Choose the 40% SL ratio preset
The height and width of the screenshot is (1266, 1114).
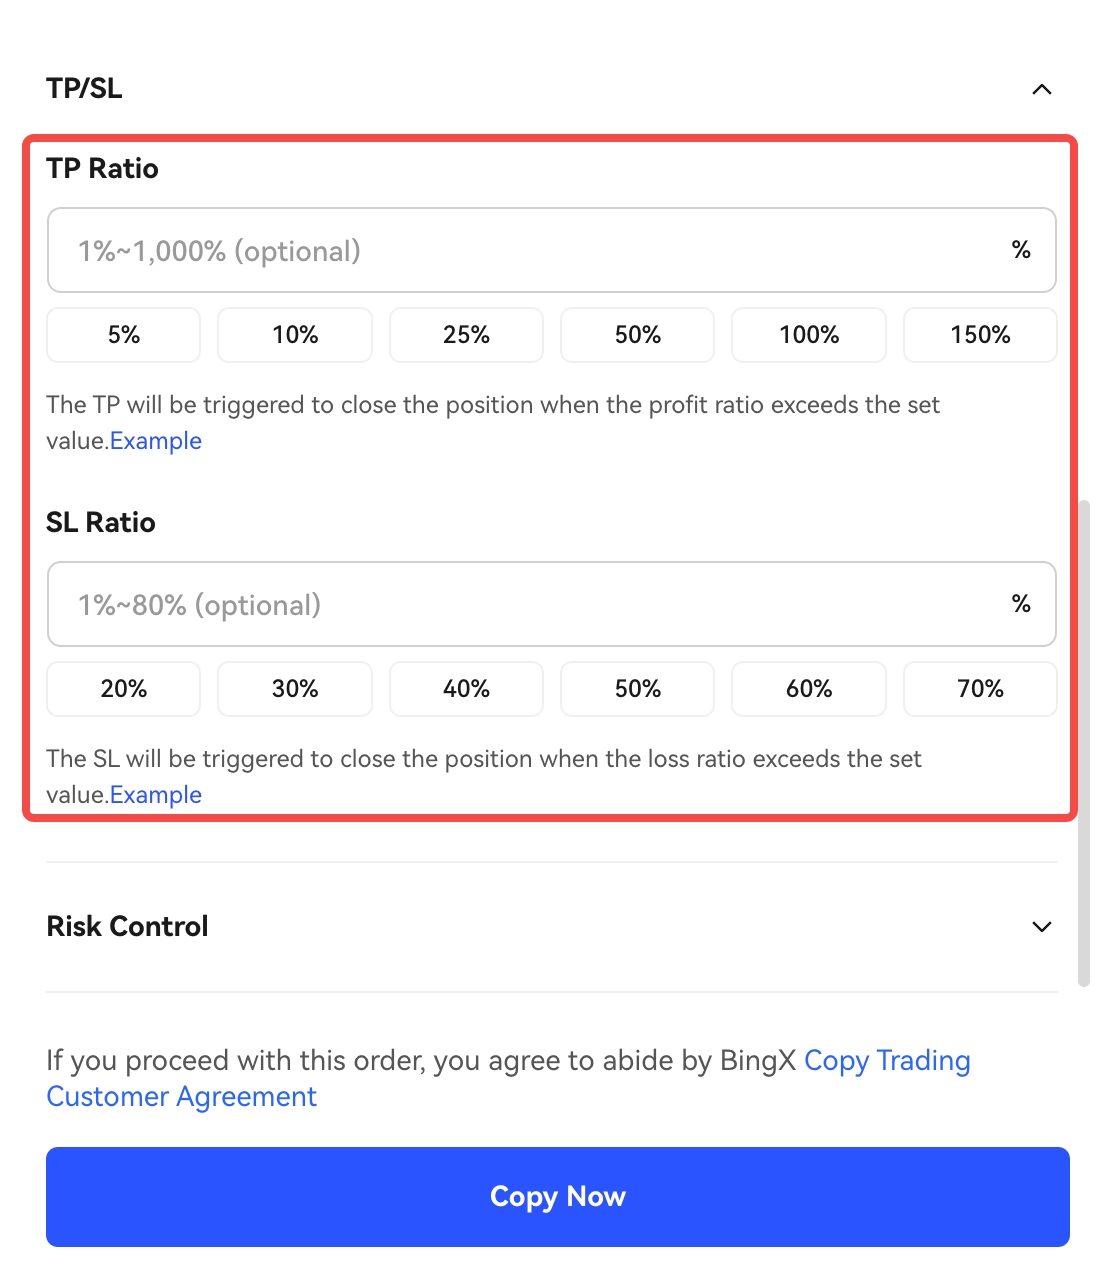(x=466, y=689)
